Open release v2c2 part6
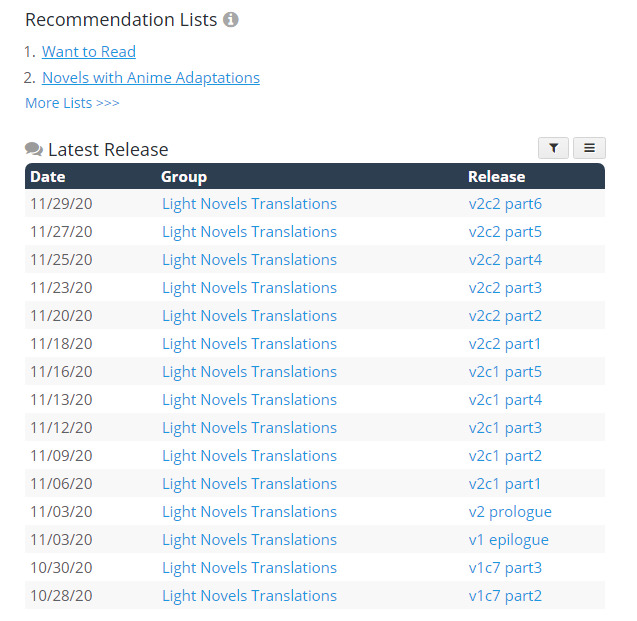This screenshot has height=621, width=637. (505, 204)
